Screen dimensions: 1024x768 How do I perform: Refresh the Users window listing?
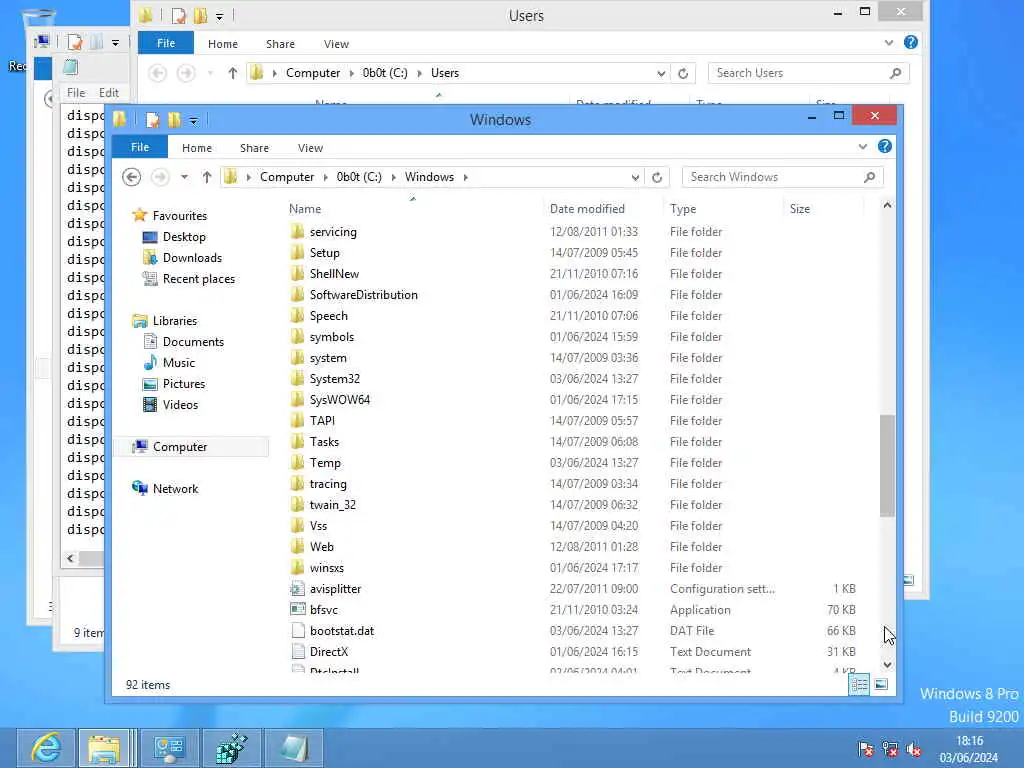pyautogui.click(x=683, y=73)
